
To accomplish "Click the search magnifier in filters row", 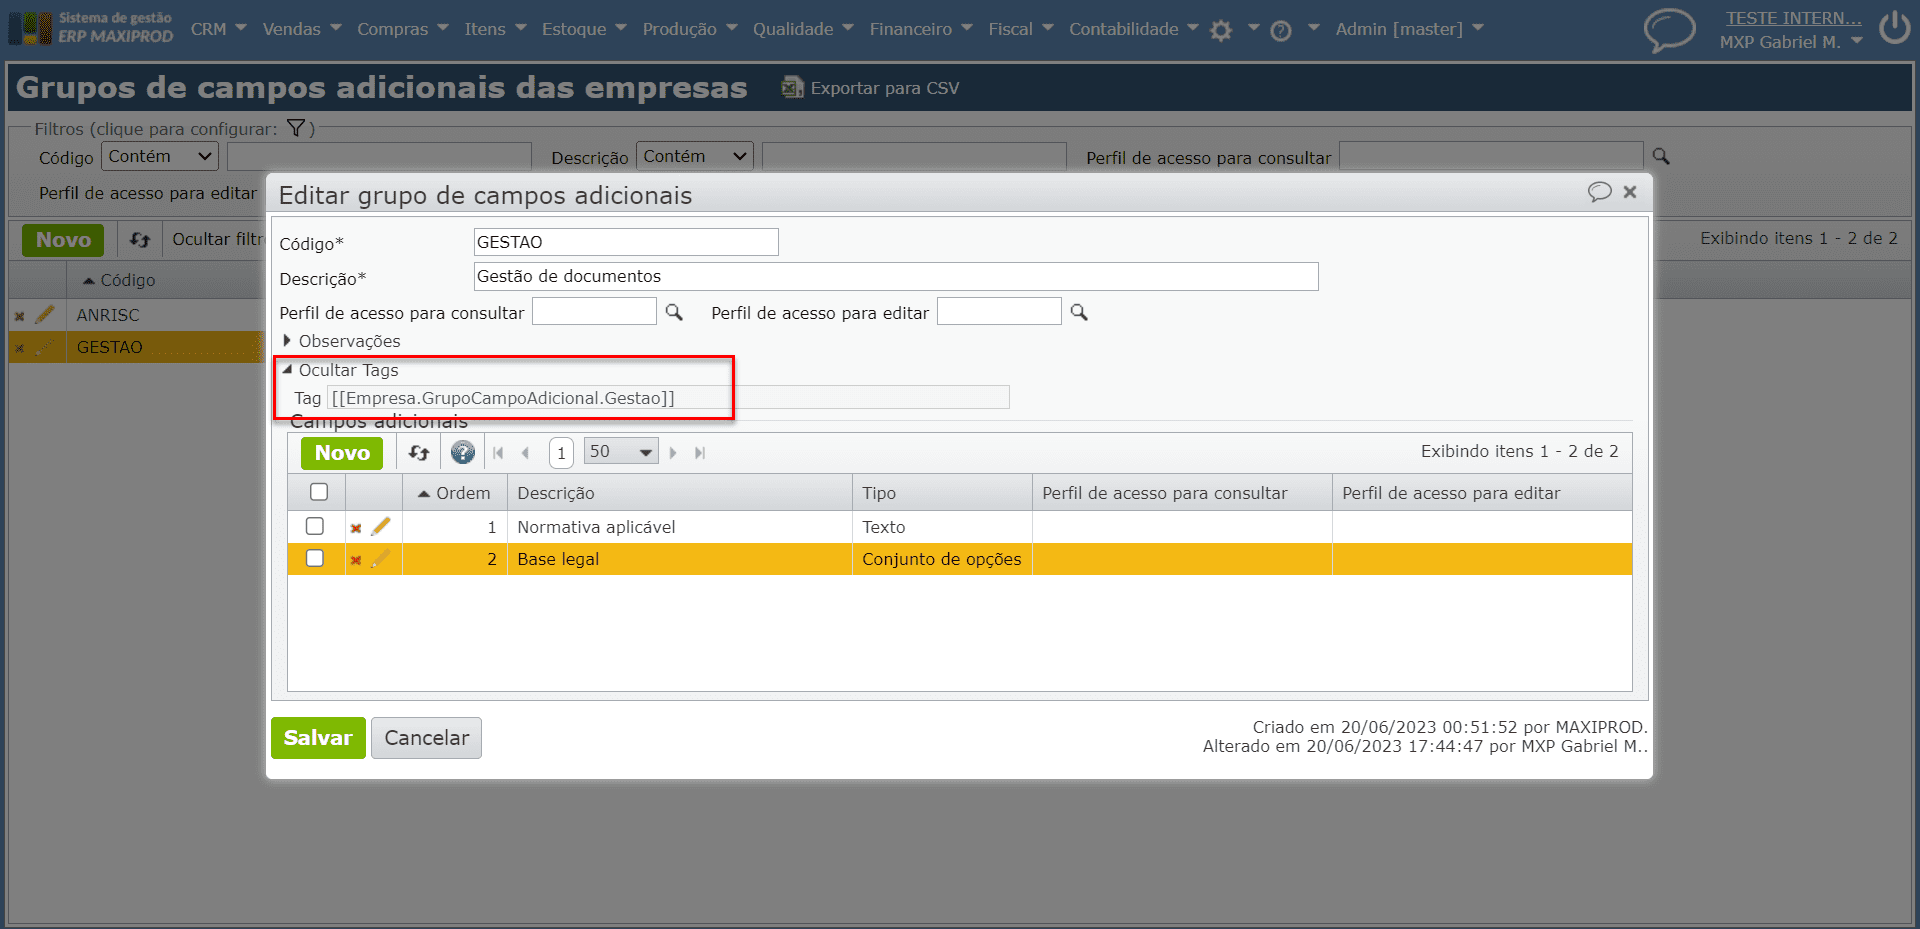I will tap(1661, 156).
